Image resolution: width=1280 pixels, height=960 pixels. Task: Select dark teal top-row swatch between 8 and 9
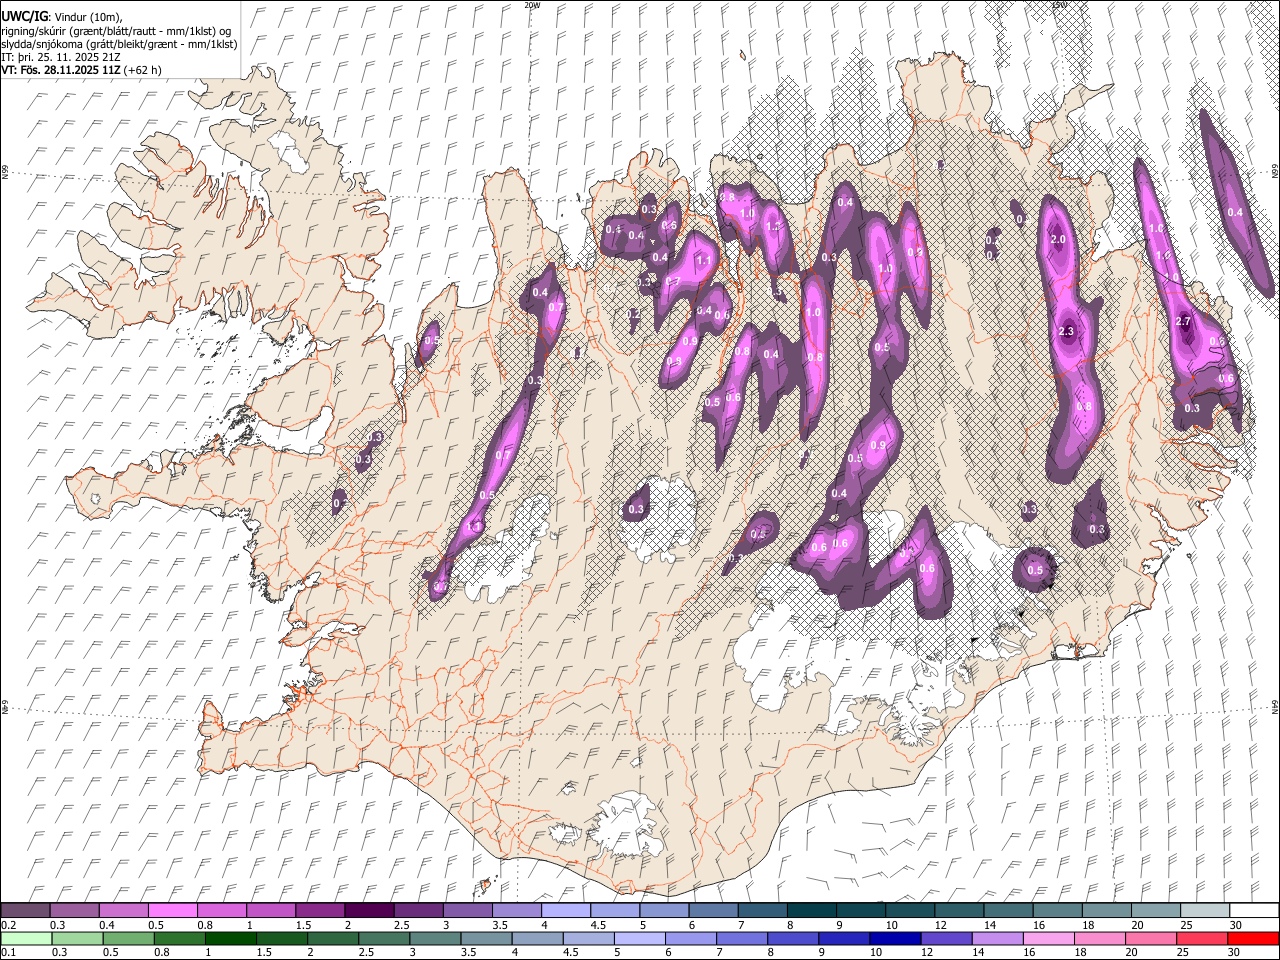pos(811,911)
